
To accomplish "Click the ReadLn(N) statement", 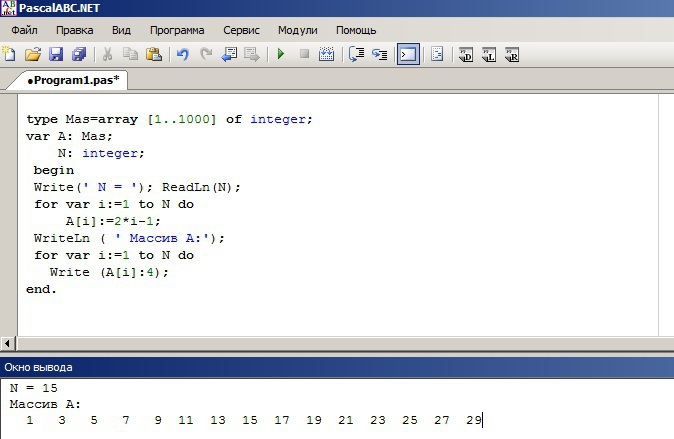I will (201, 187).
